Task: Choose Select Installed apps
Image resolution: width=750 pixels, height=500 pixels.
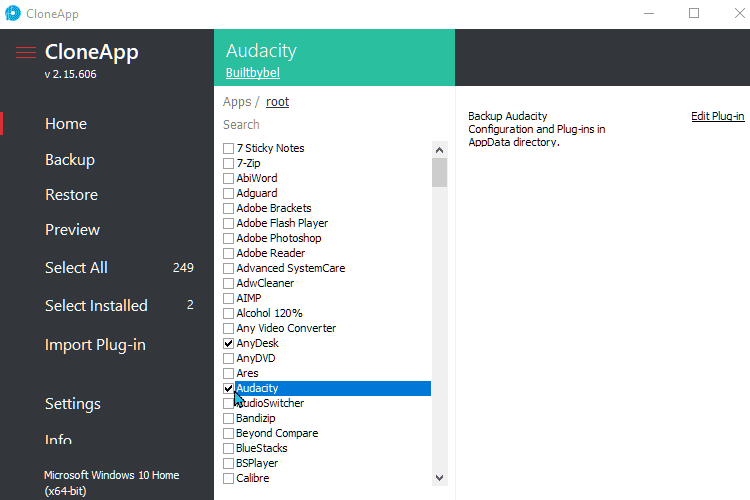Action: 96,305
